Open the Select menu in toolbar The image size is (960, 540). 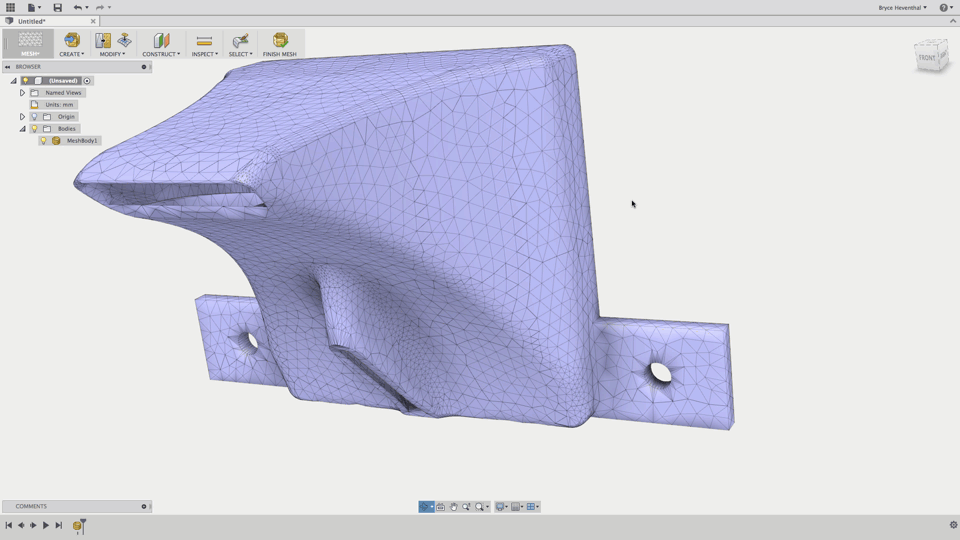pyautogui.click(x=240, y=54)
